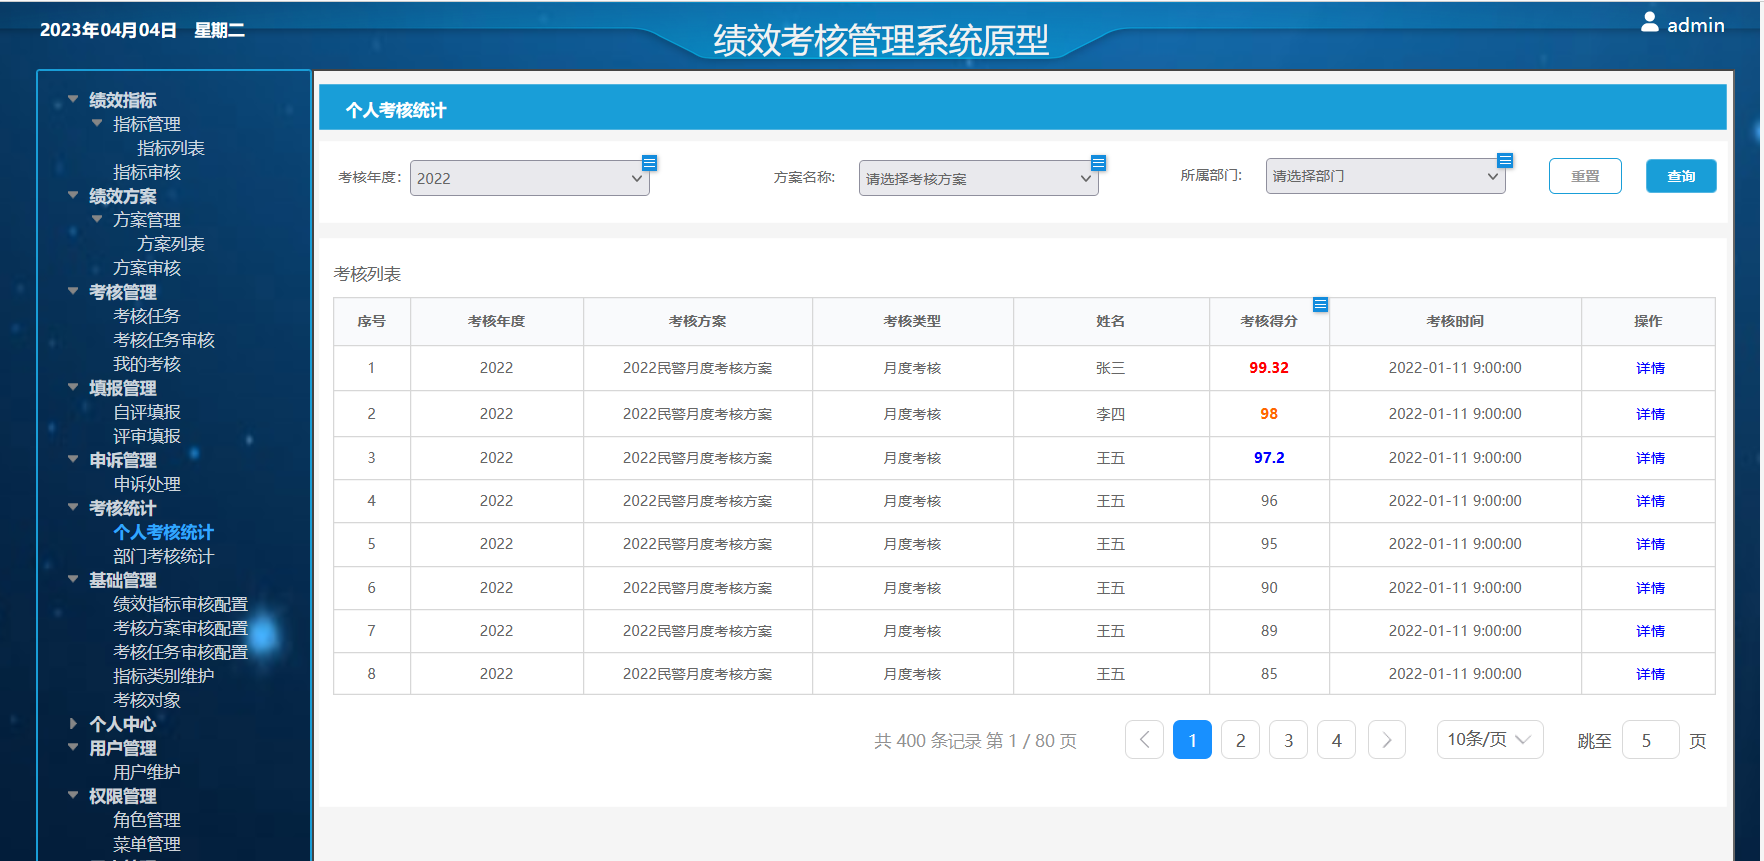Open 详情 for row with score 96
Image resolution: width=1764 pixels, height=861 pixels.
click(x=1650, y=501)
